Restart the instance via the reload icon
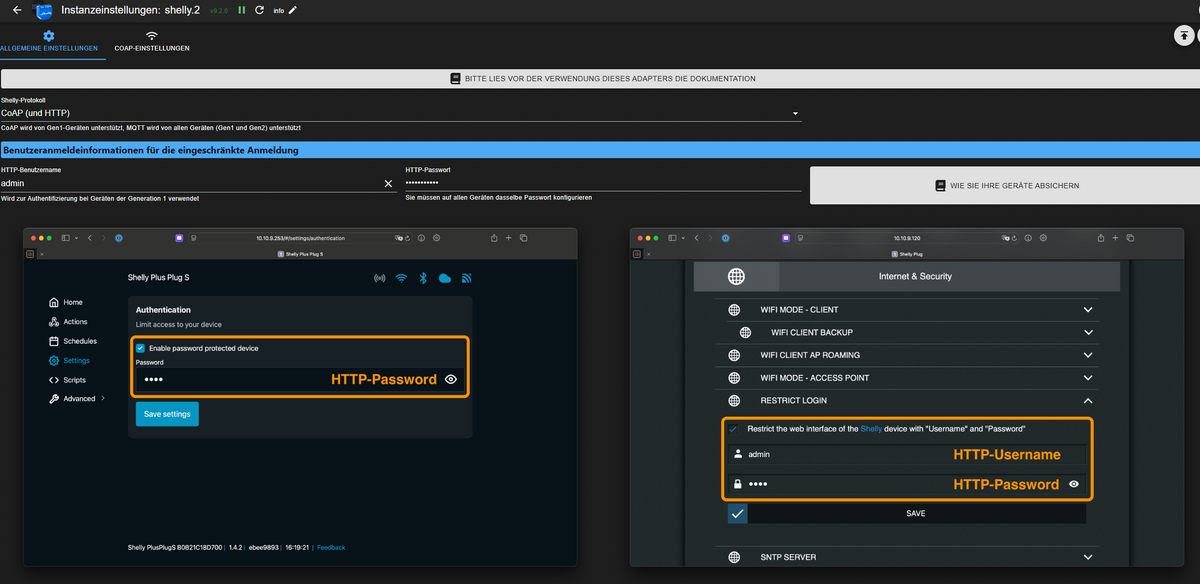Image resolution: width=1200 pixels, height=584 pixels. tap(260, 10)
